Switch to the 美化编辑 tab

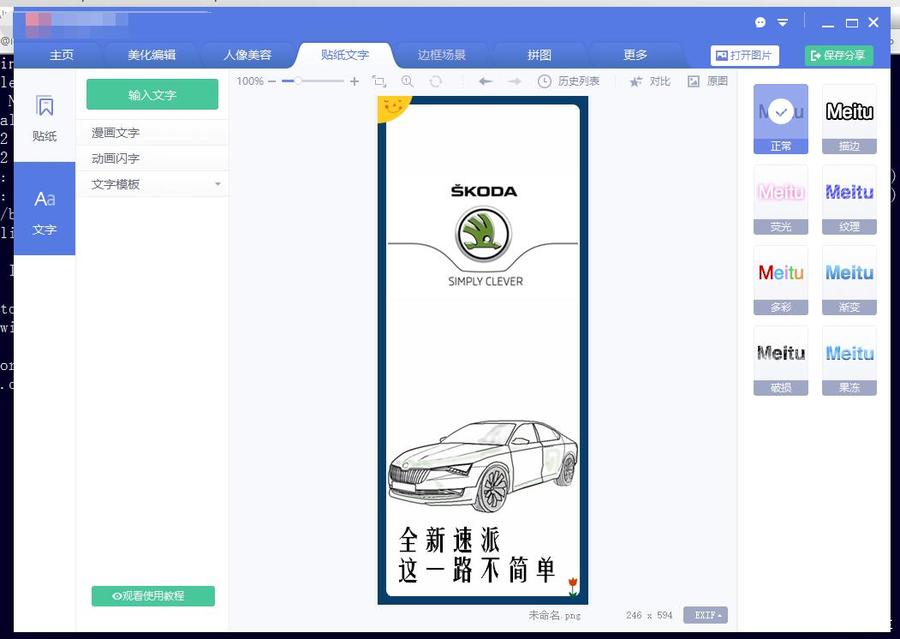tap(152, 55)
